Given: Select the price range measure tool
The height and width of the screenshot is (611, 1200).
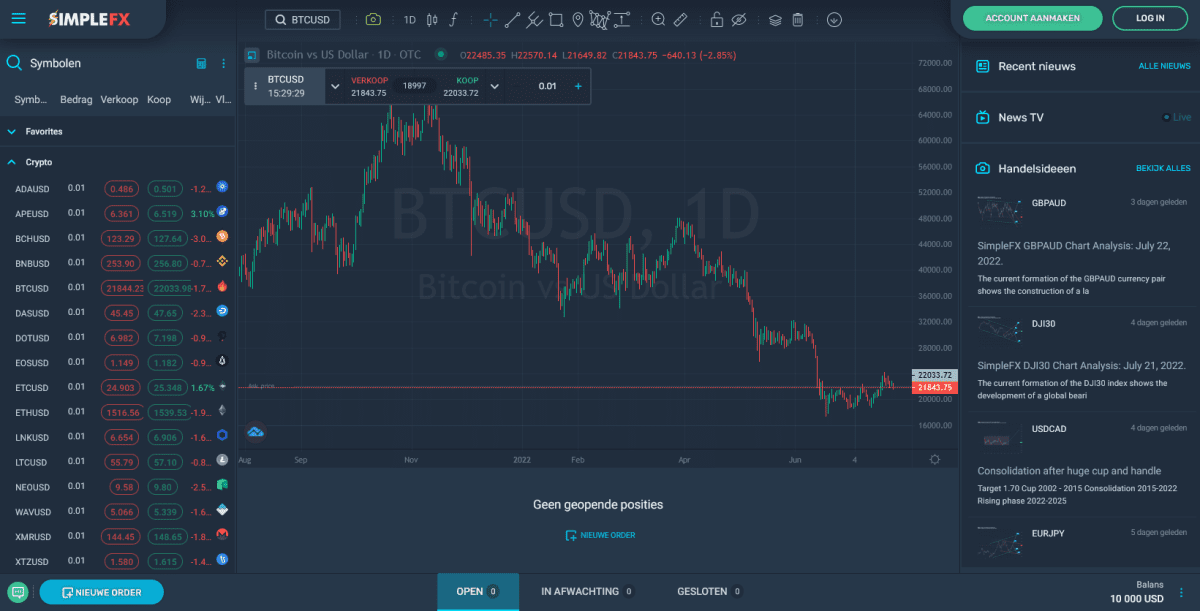Looking at the screenshot, I should [622, 19].
